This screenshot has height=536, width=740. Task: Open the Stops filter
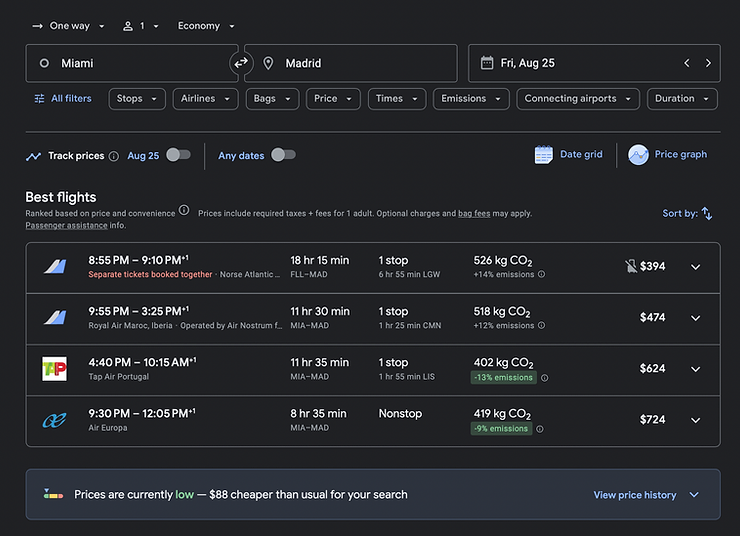pyautogui.click(x=137, y=99)
